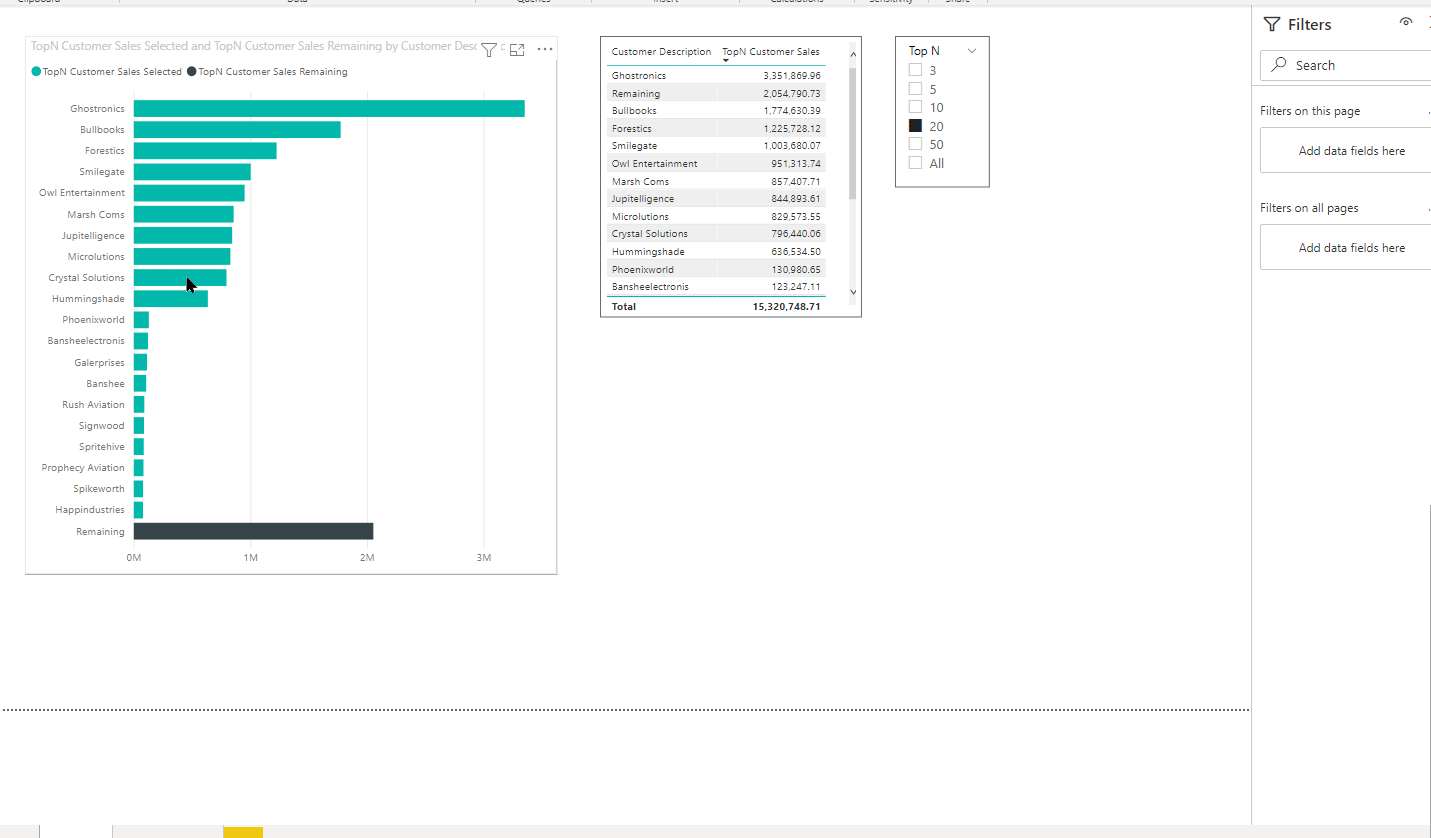Click the Bansheelectronis table row
Viewport: 1431px width, 838px height.
(x=716, y=287)
